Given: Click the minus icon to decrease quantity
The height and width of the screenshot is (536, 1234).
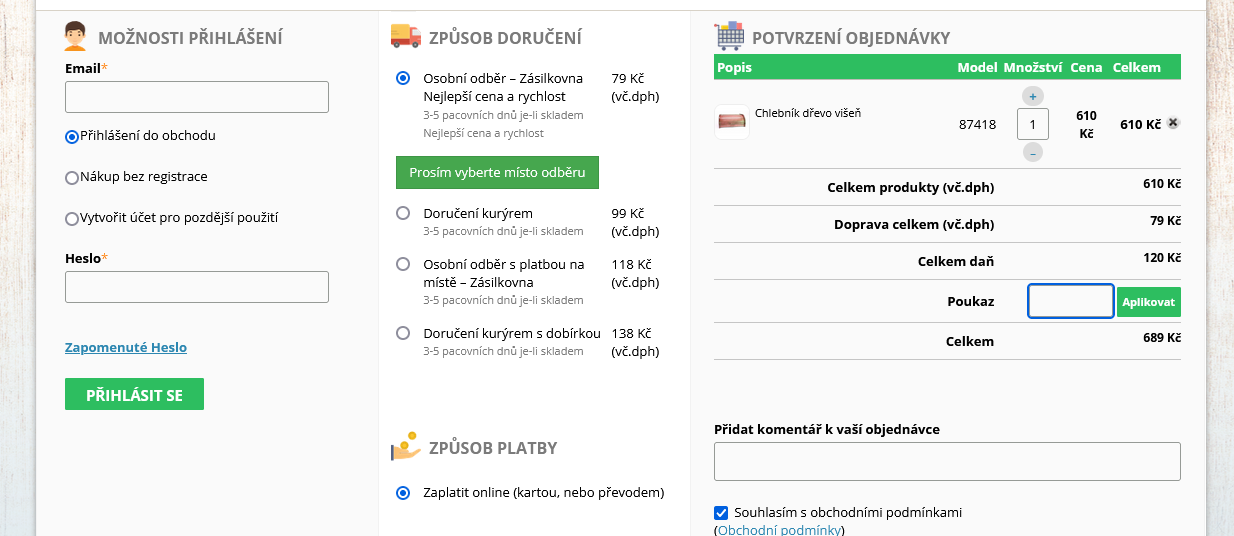Looking at the screenshot, I should (x=1033, y=153).
